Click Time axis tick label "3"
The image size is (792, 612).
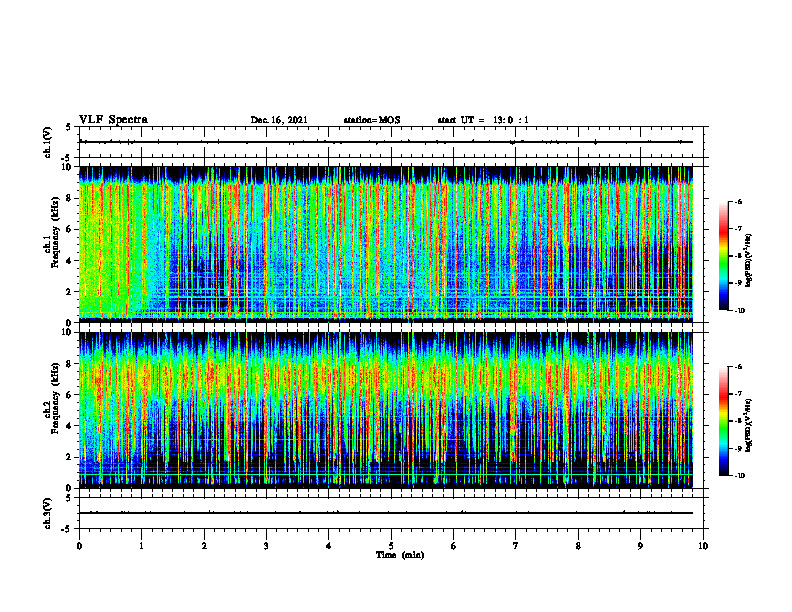coord(266,546)
